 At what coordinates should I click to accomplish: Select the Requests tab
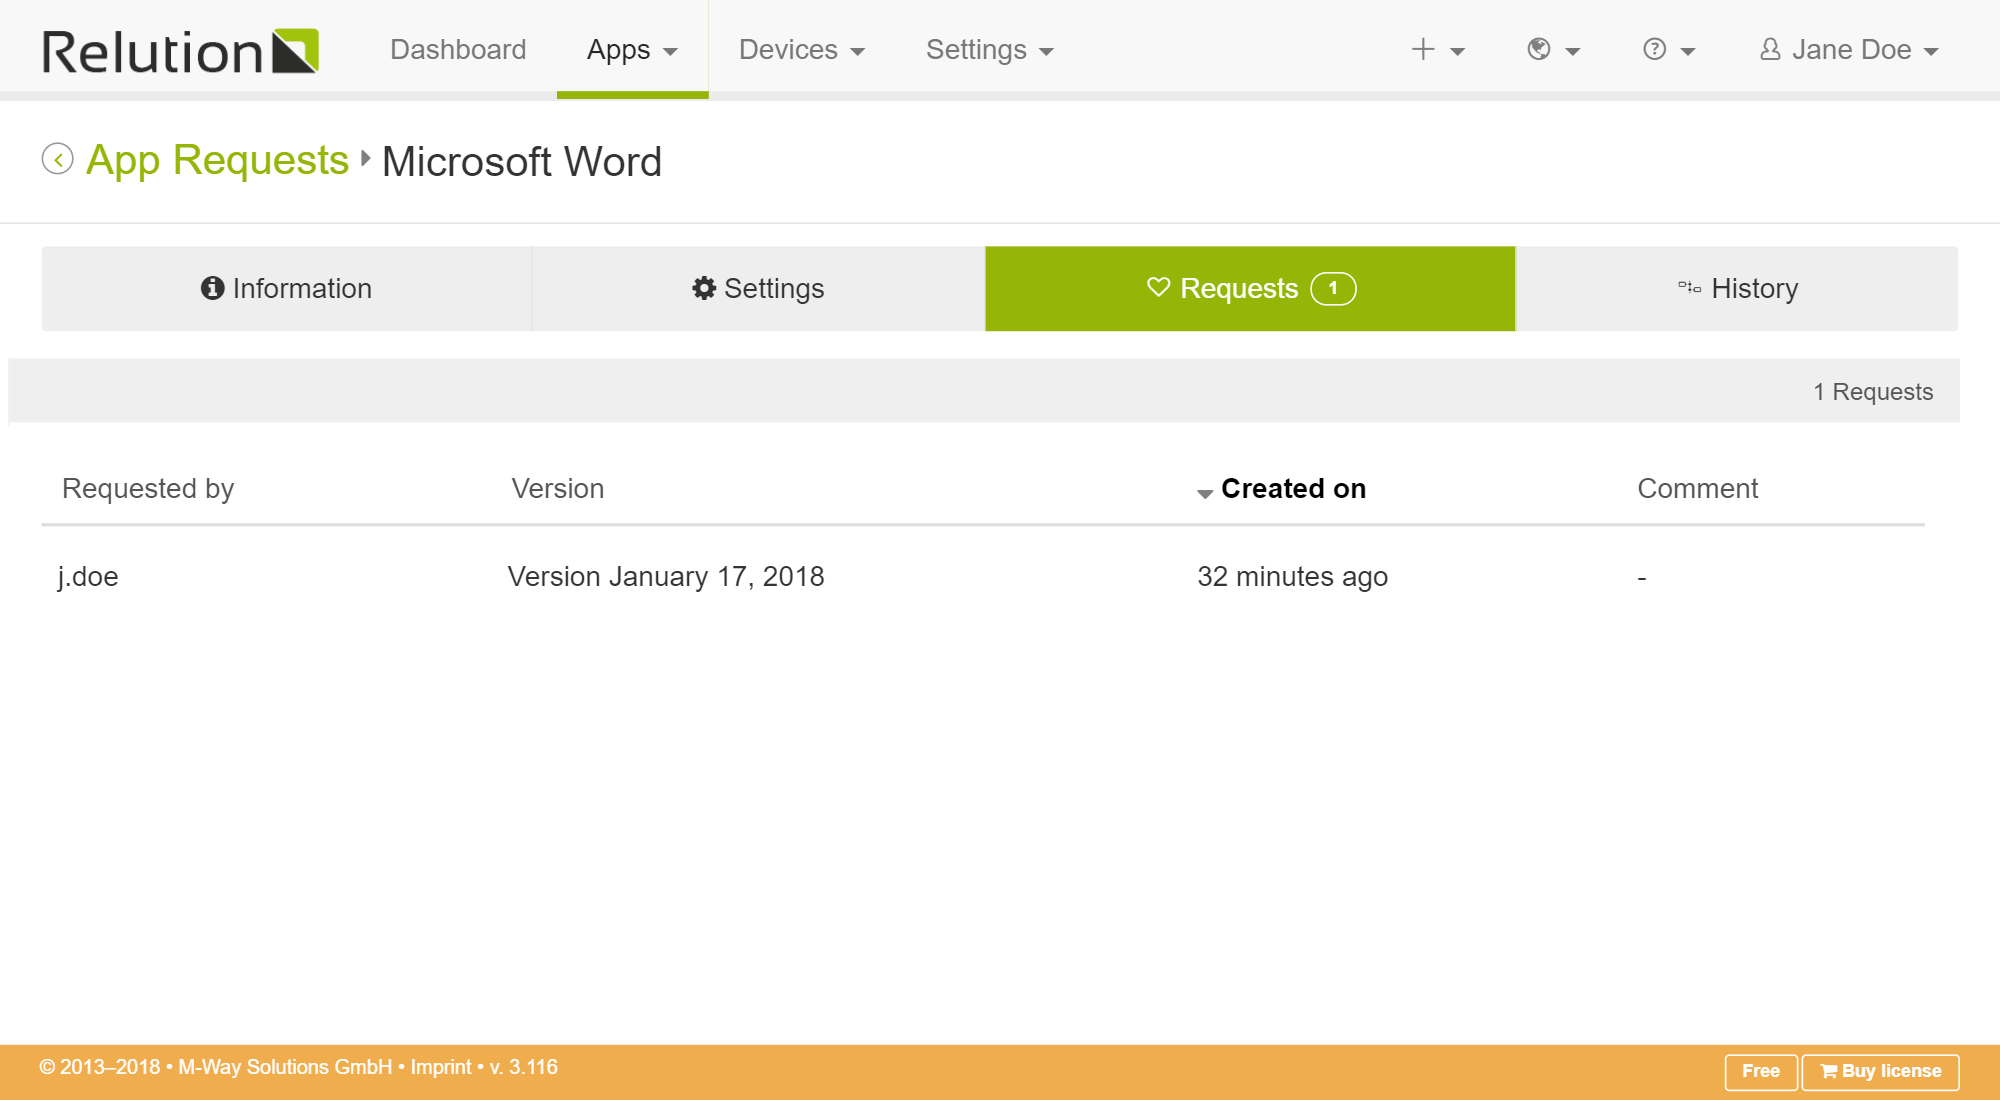point(1250,288)
